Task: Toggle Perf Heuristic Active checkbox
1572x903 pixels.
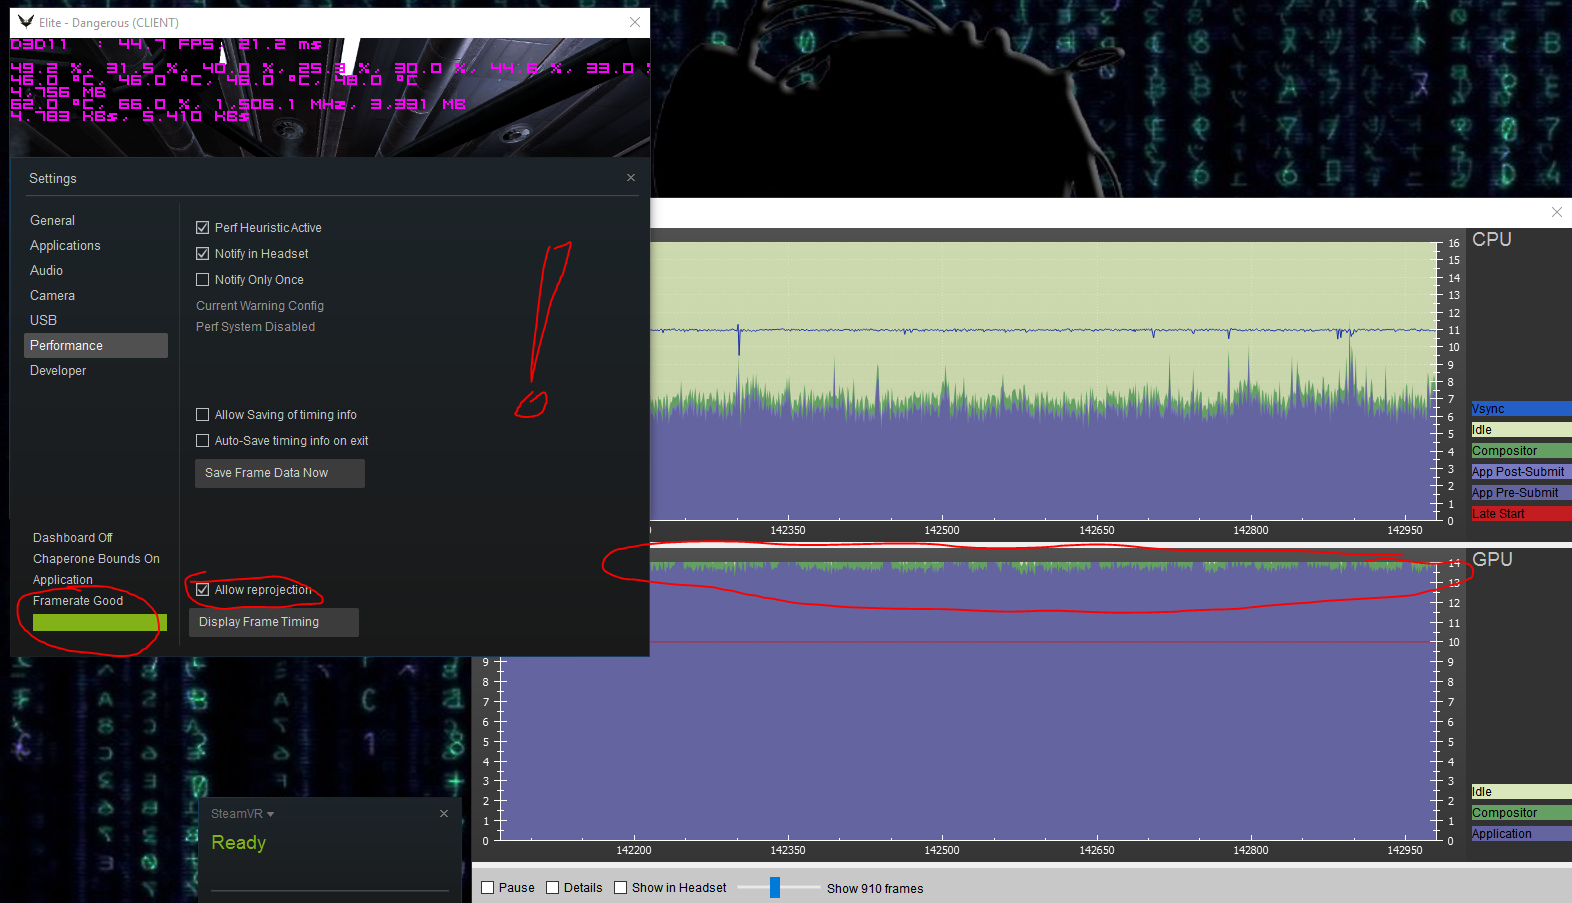Action: coord(203,228)
